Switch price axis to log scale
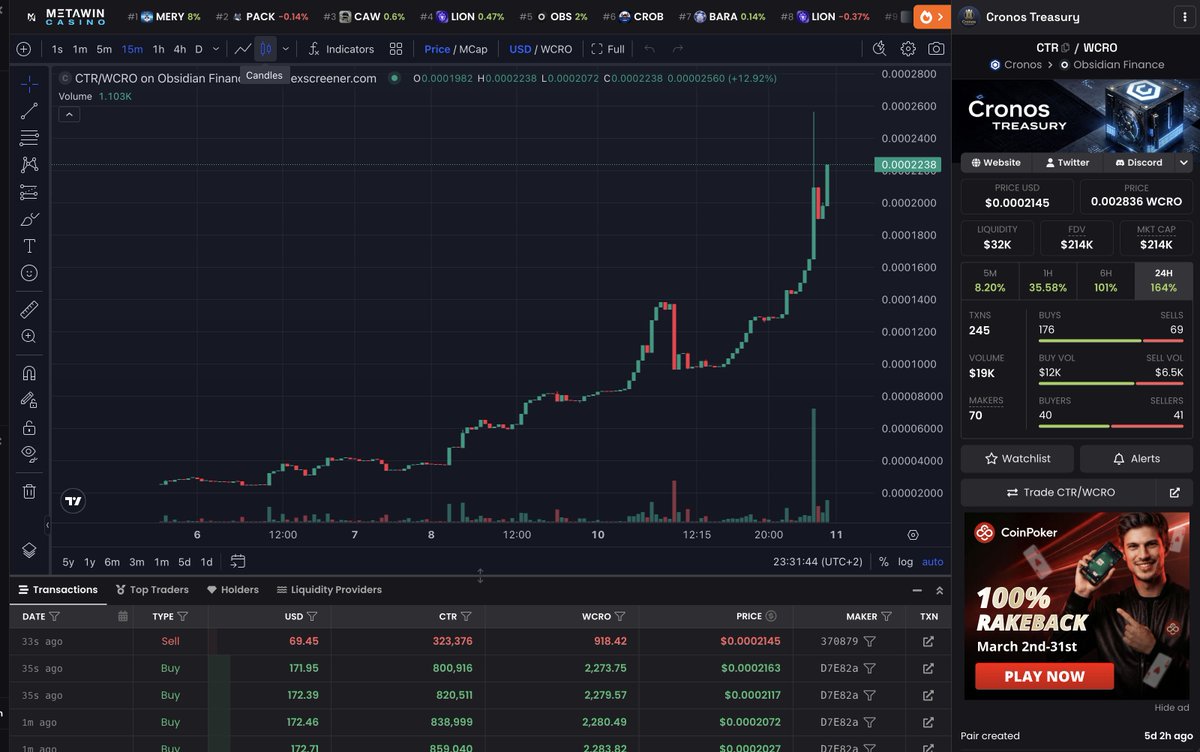The width and height of the screenshot is (1200, 752). click(x=908, y=562)
